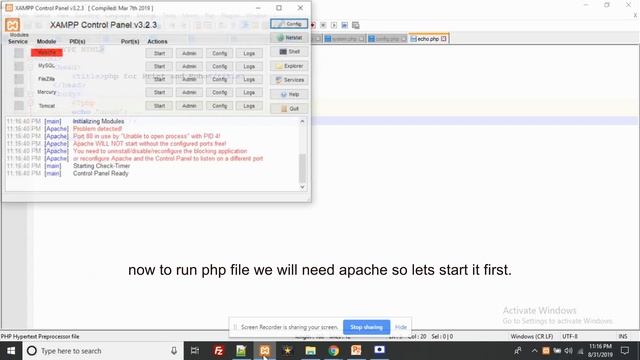640x360 pixels.
Task: Open XAMPP main Config button with wrench icon
Action: 289,24
